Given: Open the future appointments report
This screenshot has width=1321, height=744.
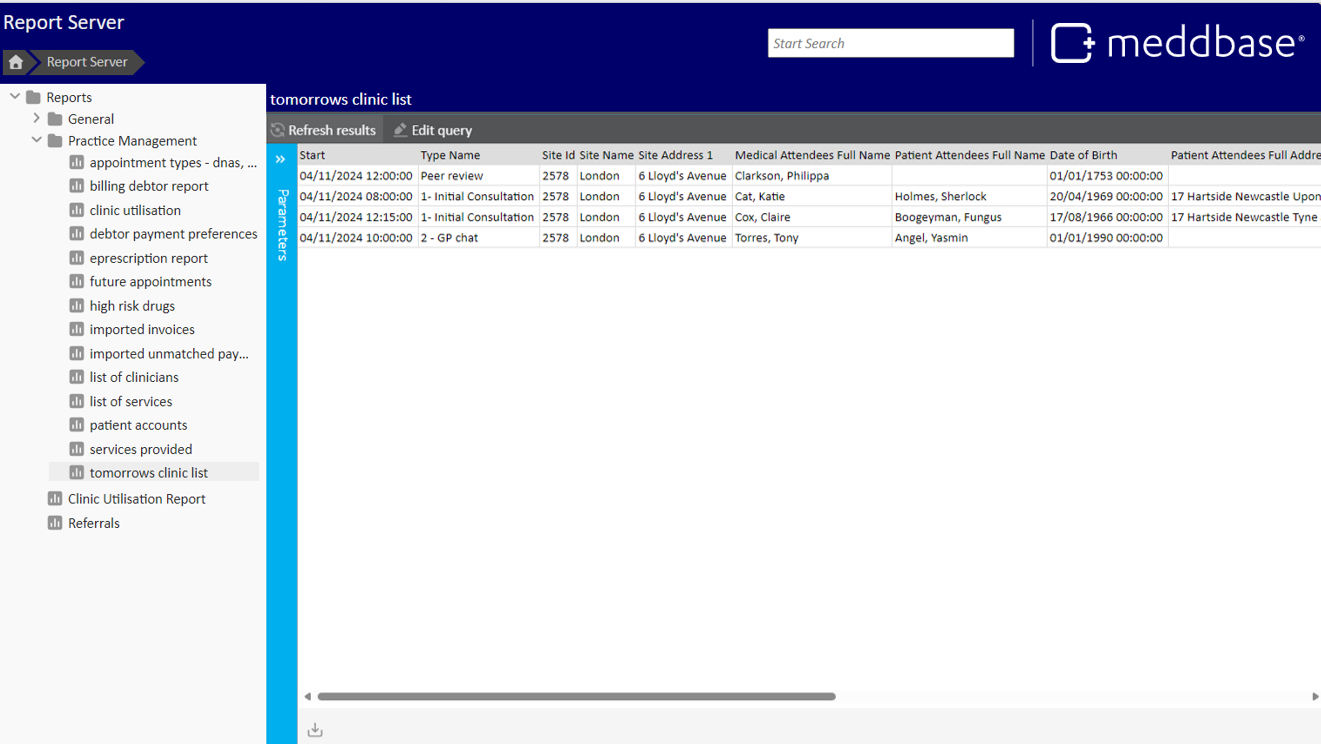Looking at the screenshot, I should (x=150, y=282).
